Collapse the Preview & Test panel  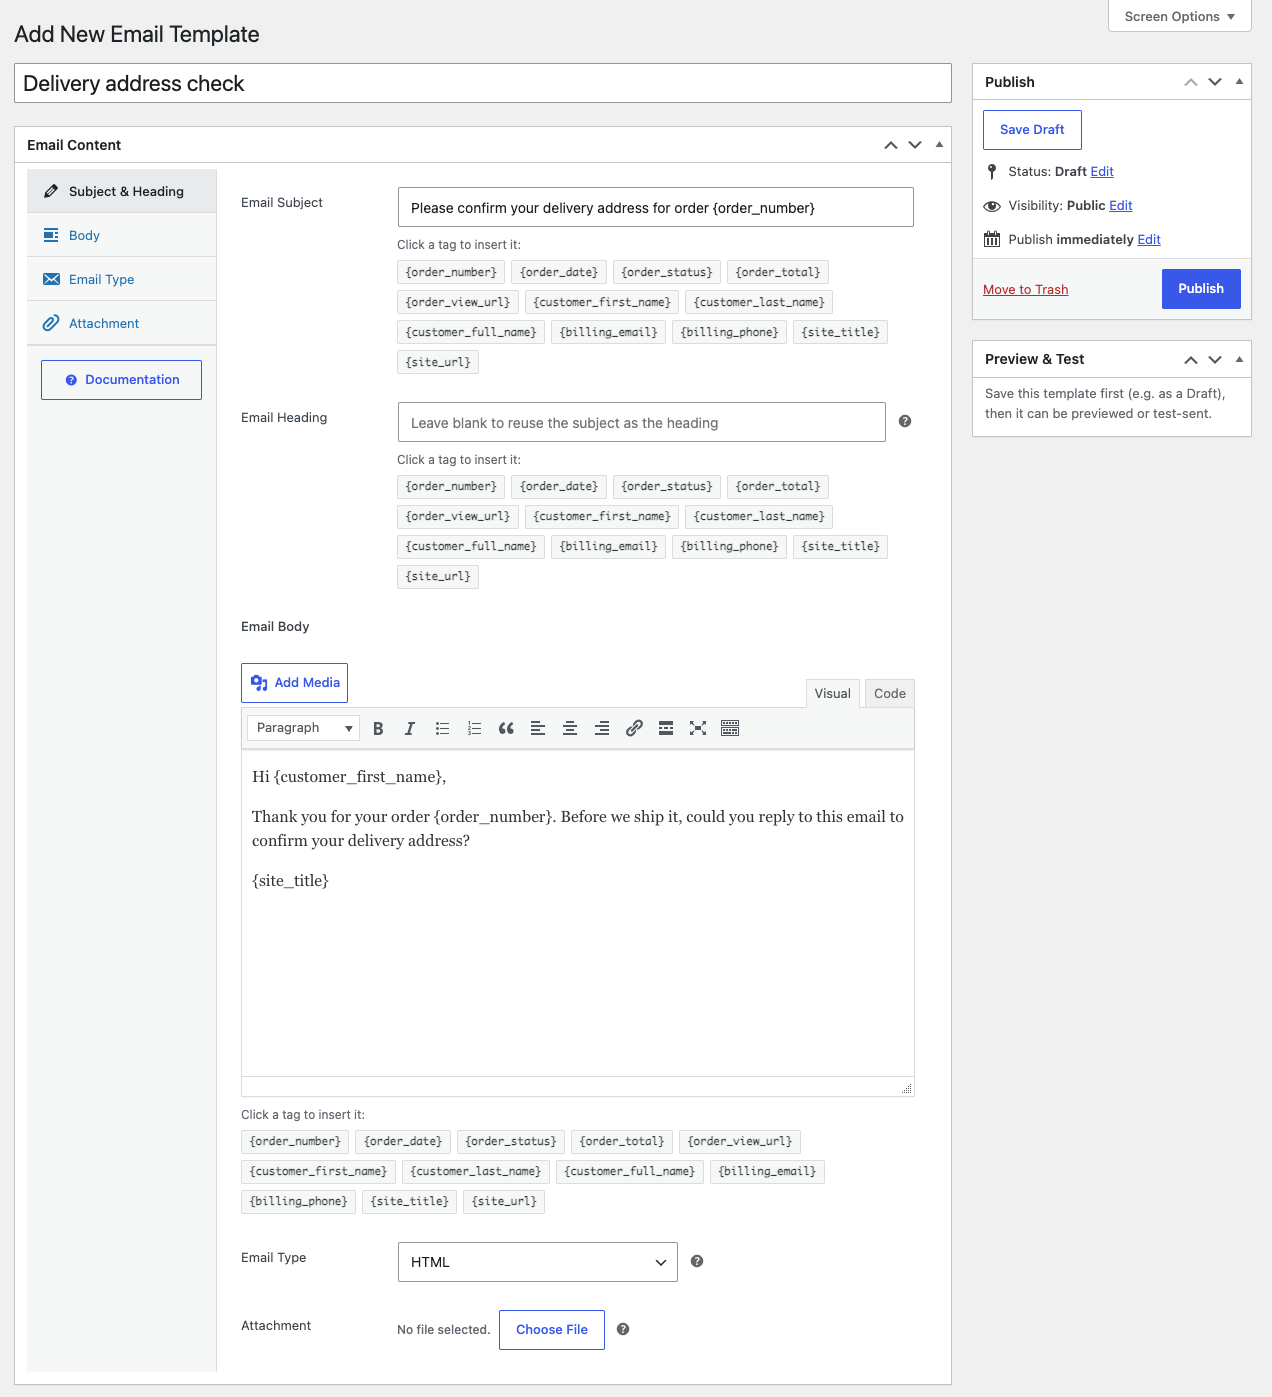pos(1239,359)
